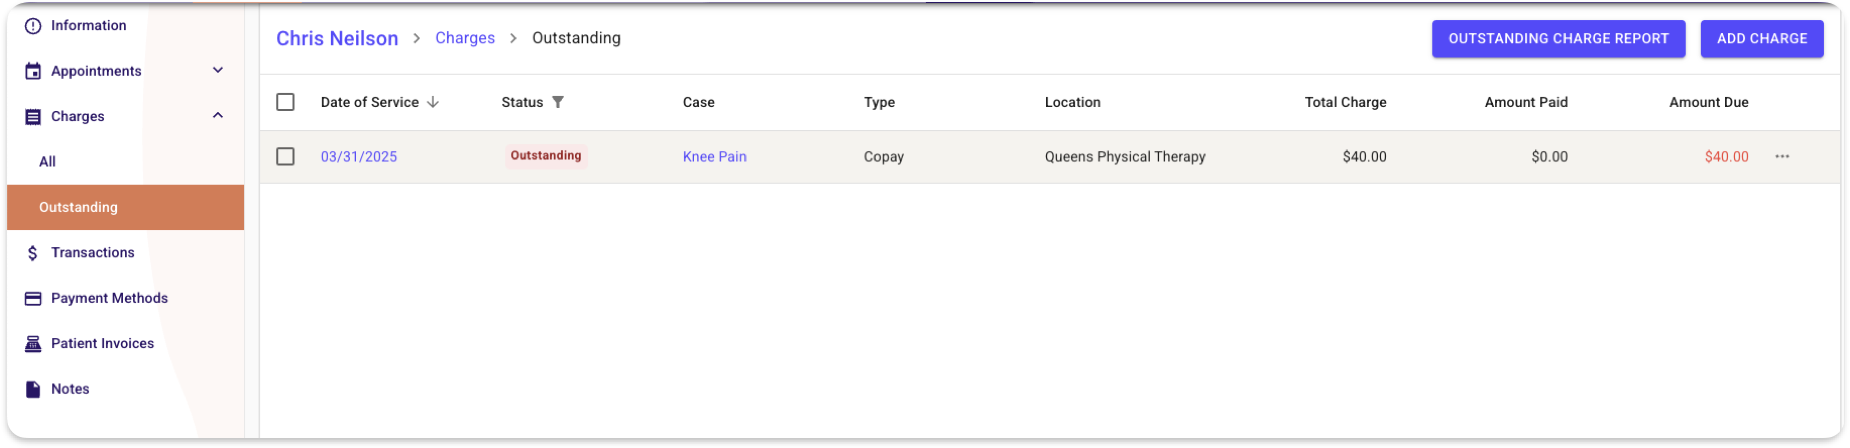Open the Knee Pain case link
The width and height of the screenshot is (1850, 448).
click(x=715, y=157)
